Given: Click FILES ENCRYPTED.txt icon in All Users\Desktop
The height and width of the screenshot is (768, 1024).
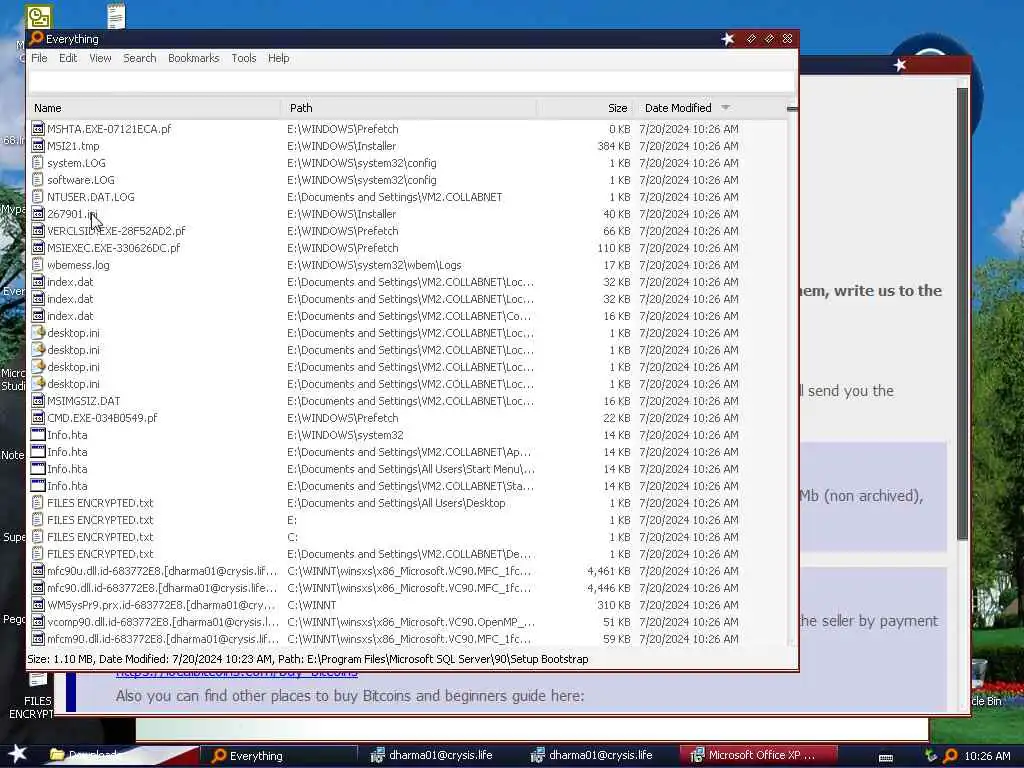Looking at the screenshot, I should click(x=38, y=502).
